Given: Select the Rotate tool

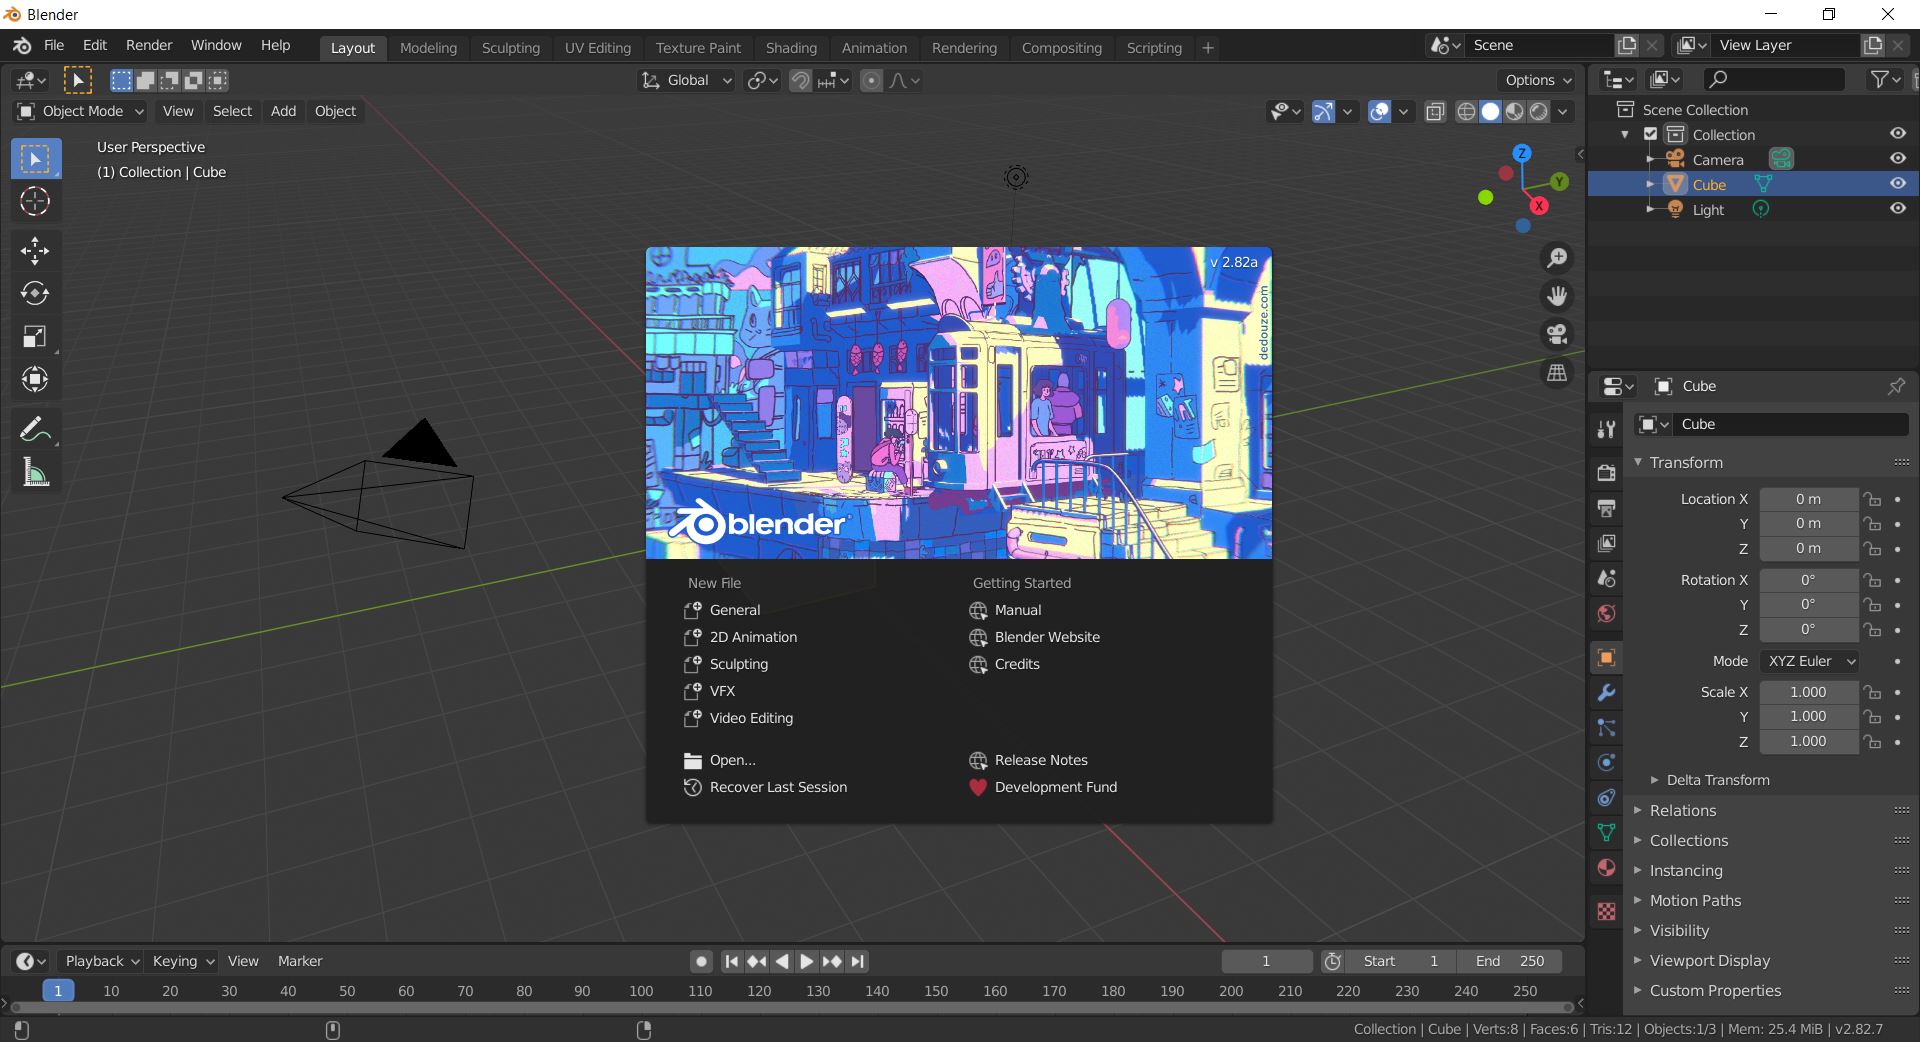Looking at the screenshot, I should (35, 294).
